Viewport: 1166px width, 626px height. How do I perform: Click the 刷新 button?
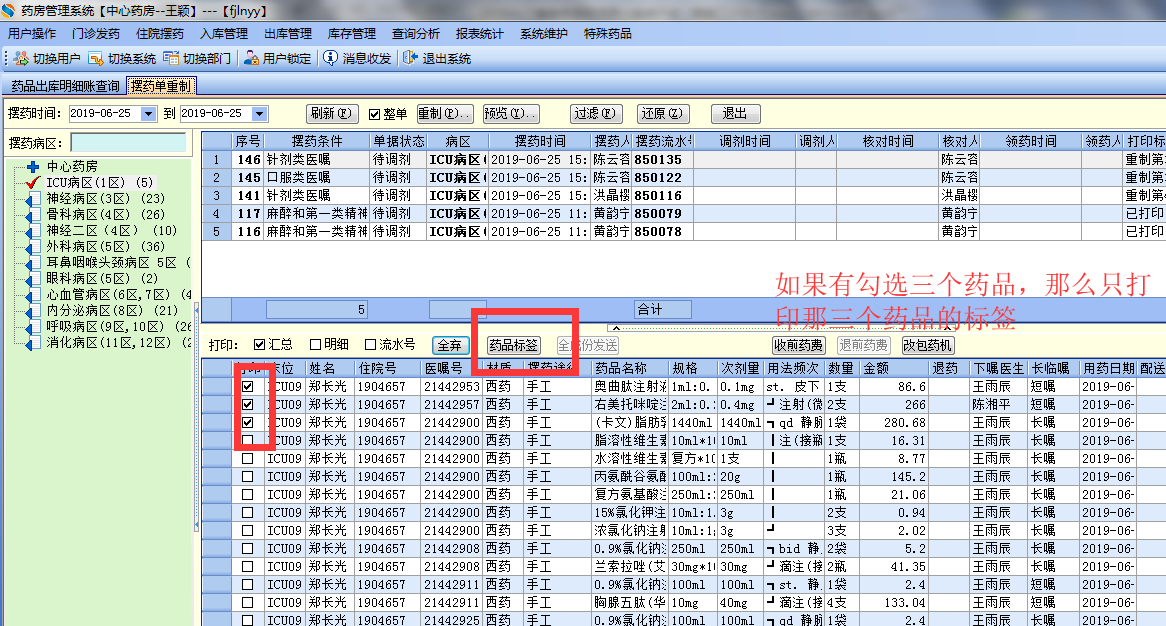(331, 114)
